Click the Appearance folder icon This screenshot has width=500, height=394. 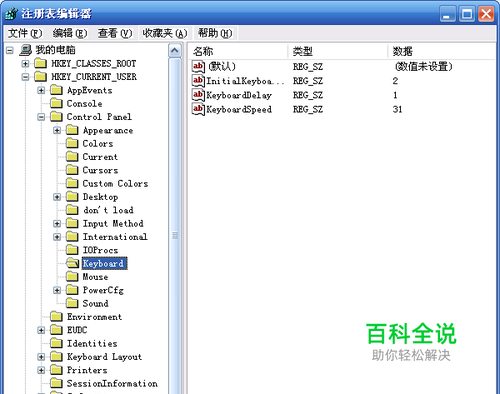click(x=72, y=130)
